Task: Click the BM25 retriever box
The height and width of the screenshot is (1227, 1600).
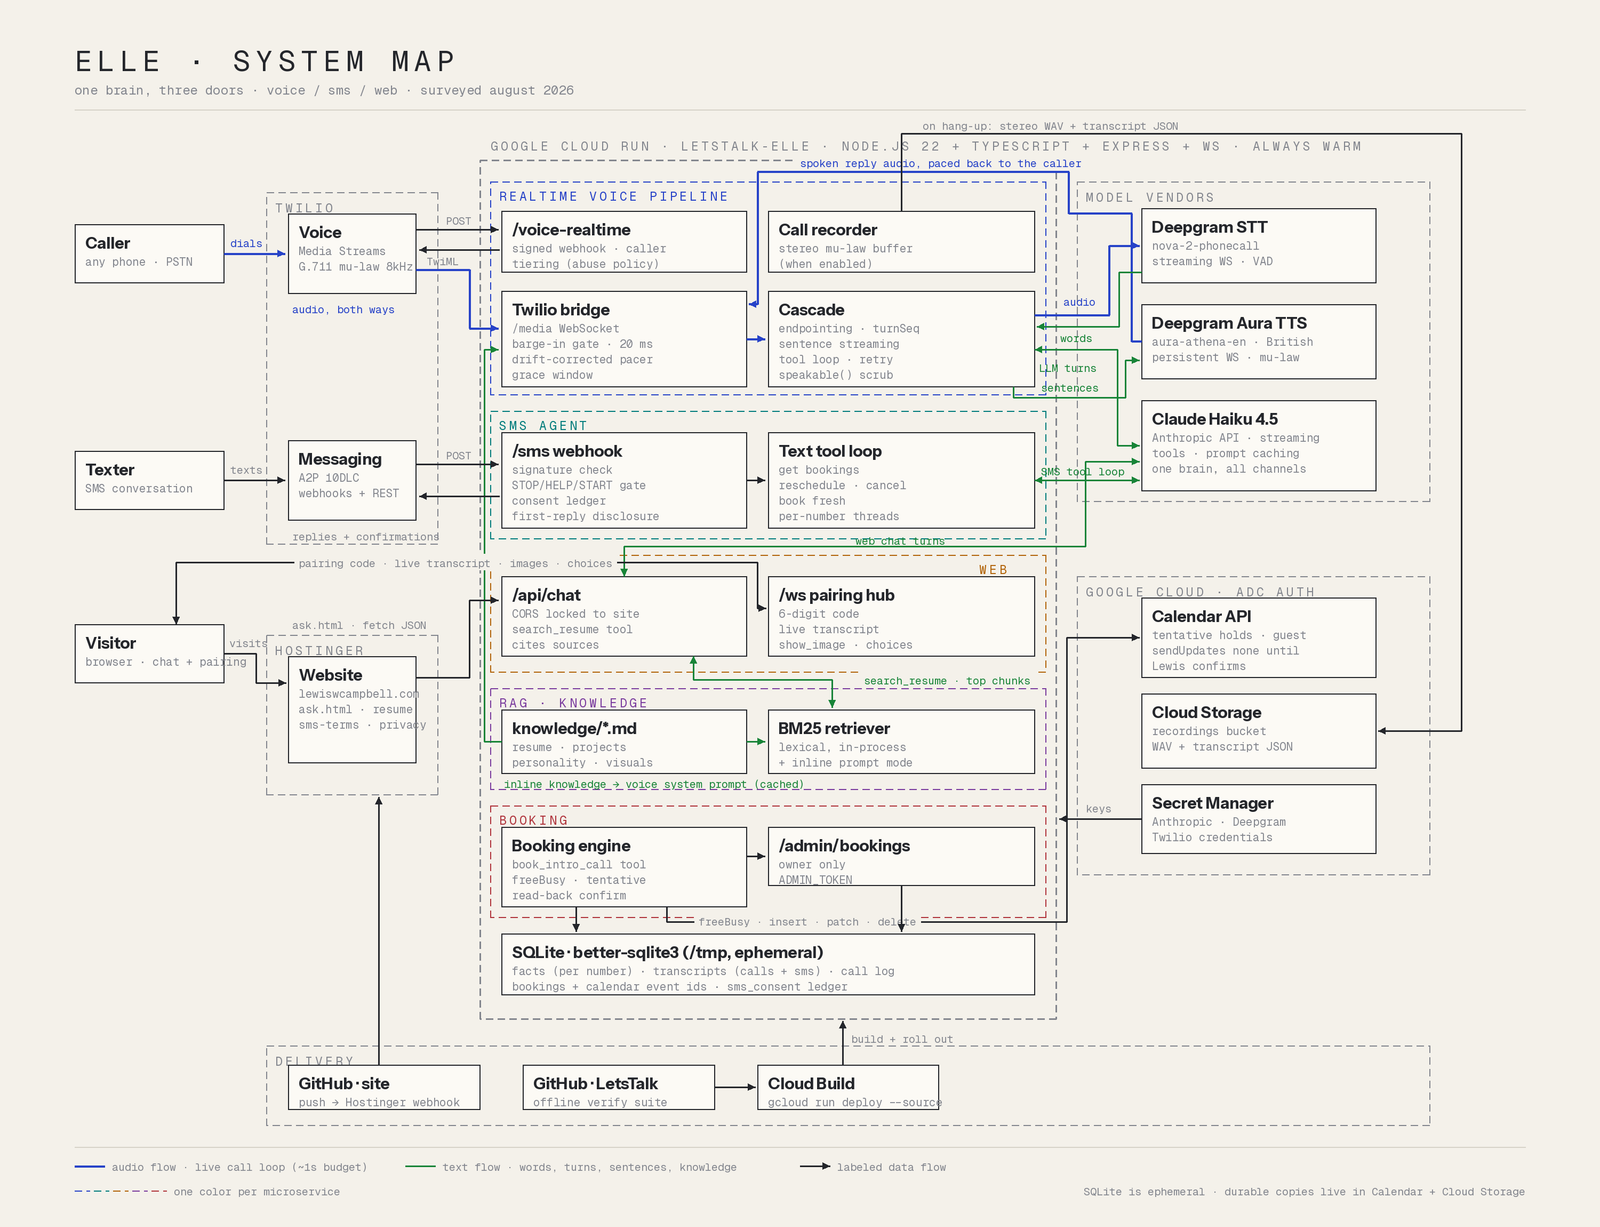Action: point(901,742)
